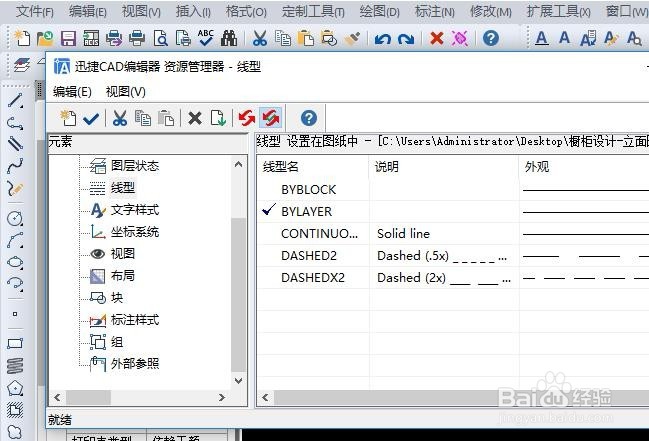Select the CONTINUO... linetype row
The image size is (649, 441).
(453, 234)
